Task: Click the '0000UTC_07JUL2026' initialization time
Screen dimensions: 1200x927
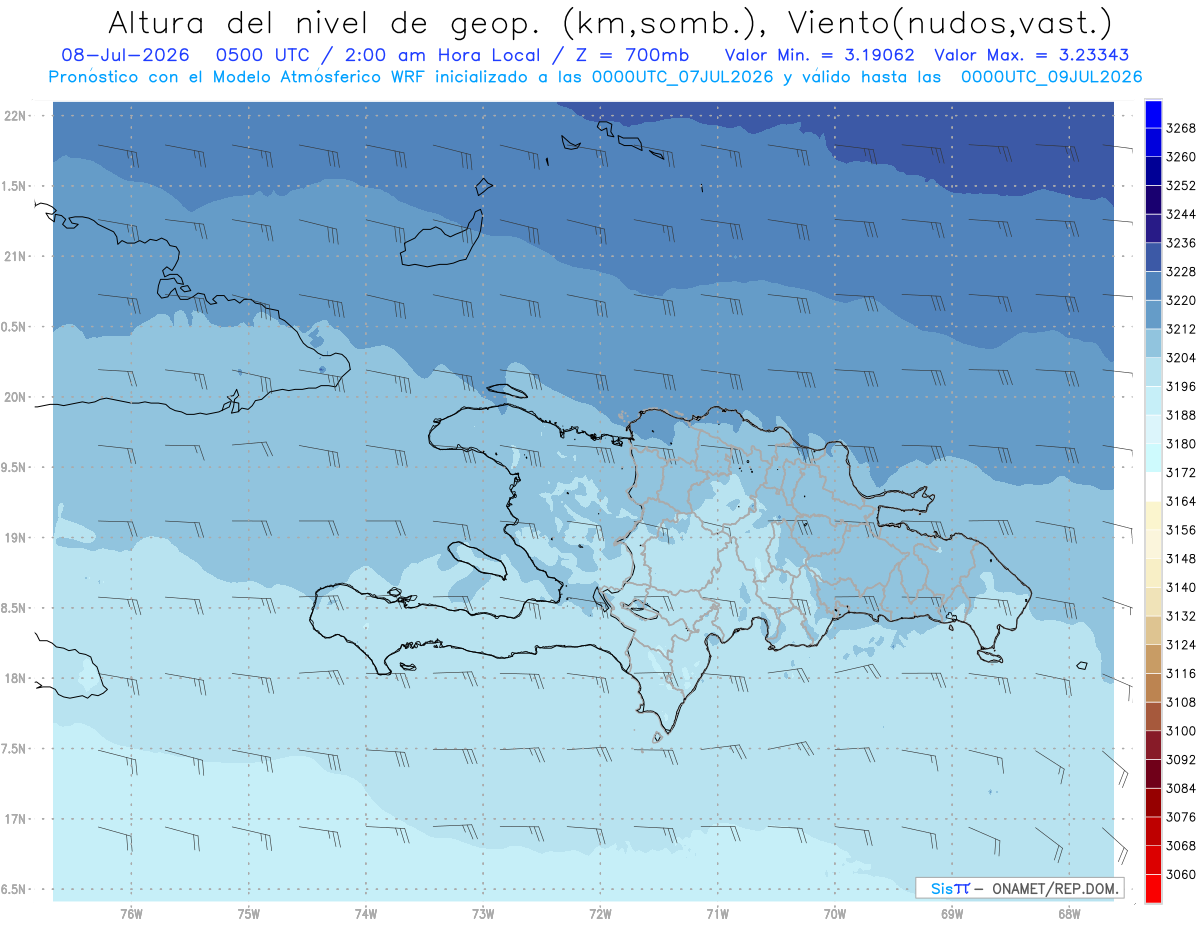Action: (682, 77)
